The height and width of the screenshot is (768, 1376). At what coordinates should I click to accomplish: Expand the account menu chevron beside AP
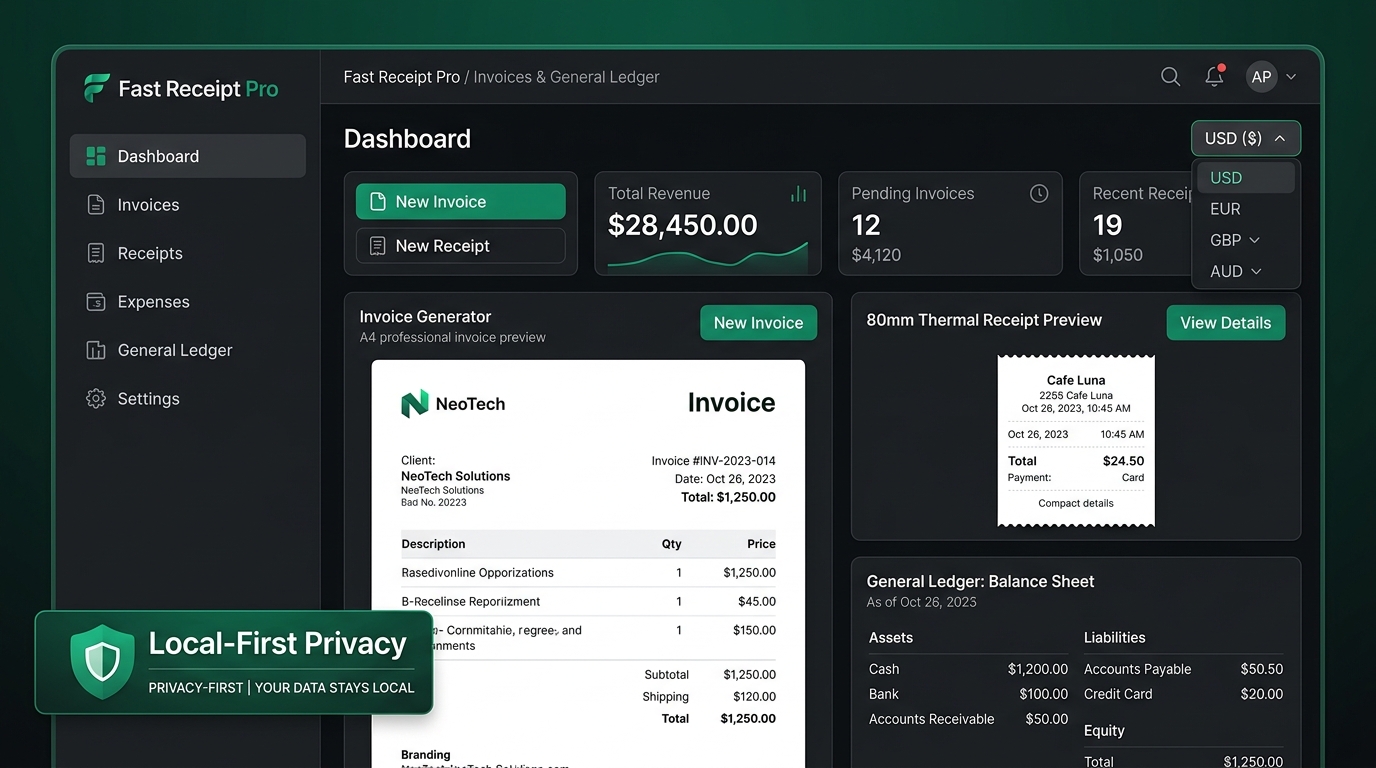(1291, 77)
